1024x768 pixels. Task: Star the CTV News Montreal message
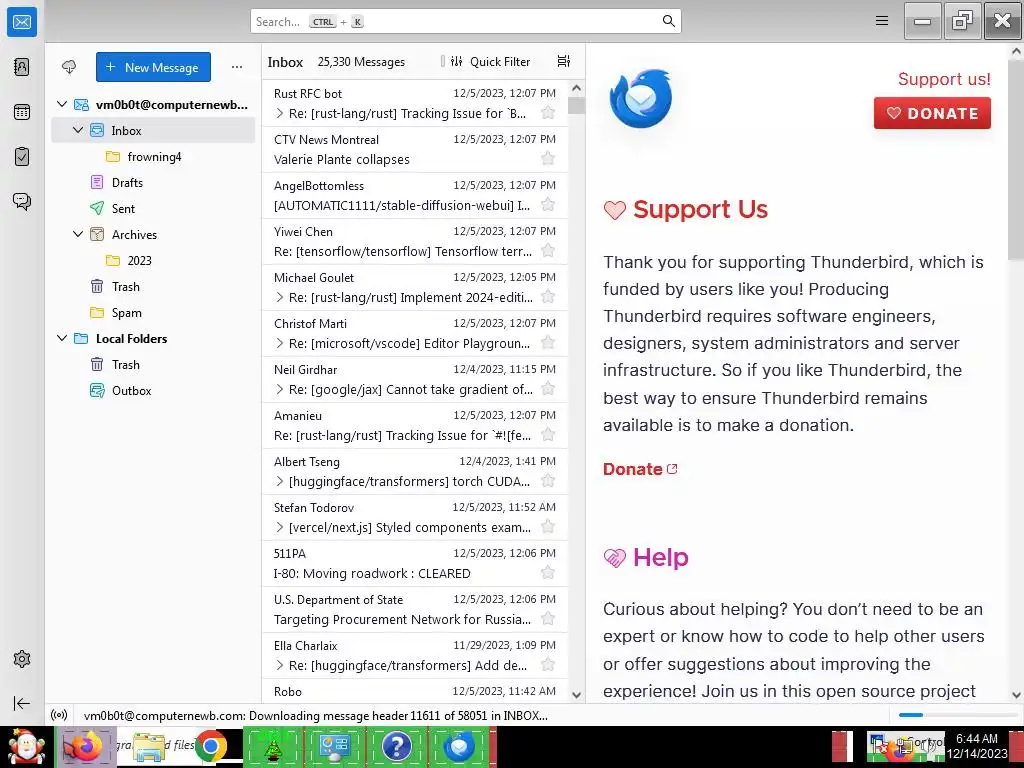pyautogui.click(x=548, y=159)
